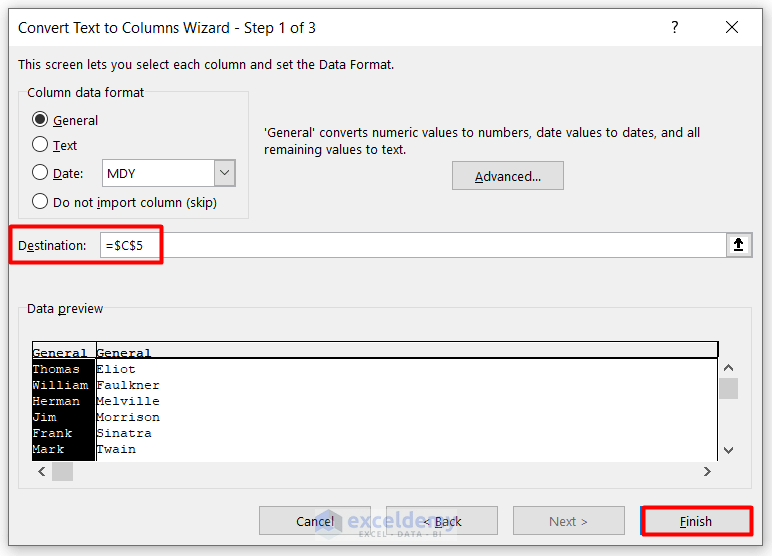Move the data preview down with the arrow

(729, 450)
